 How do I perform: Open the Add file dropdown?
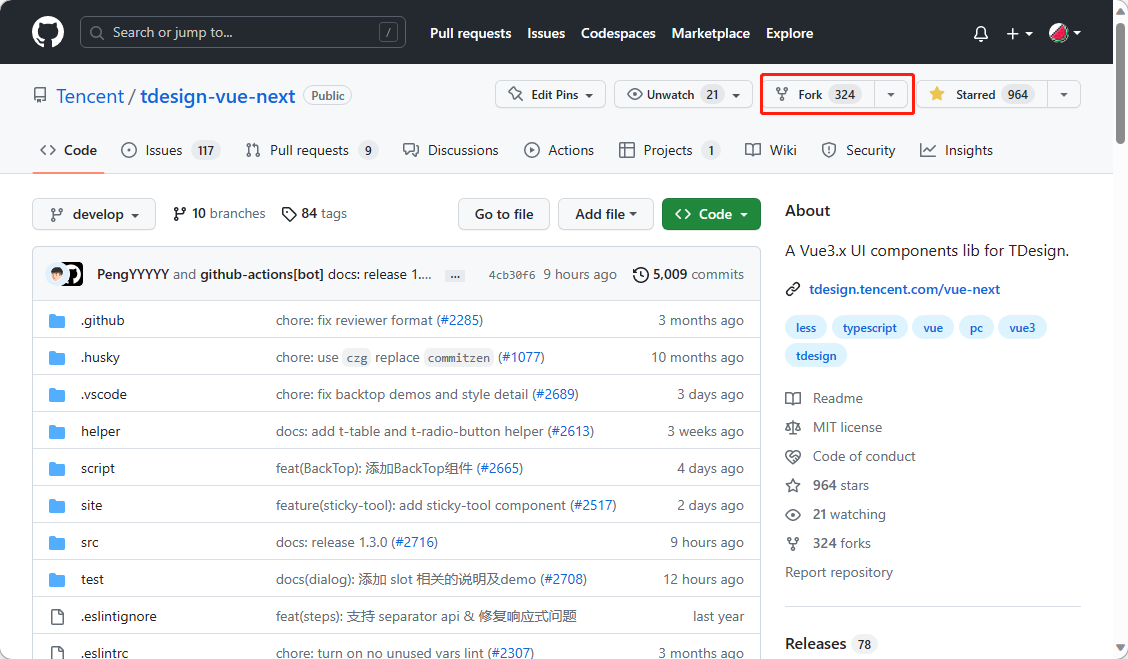(x=606, y=214)
